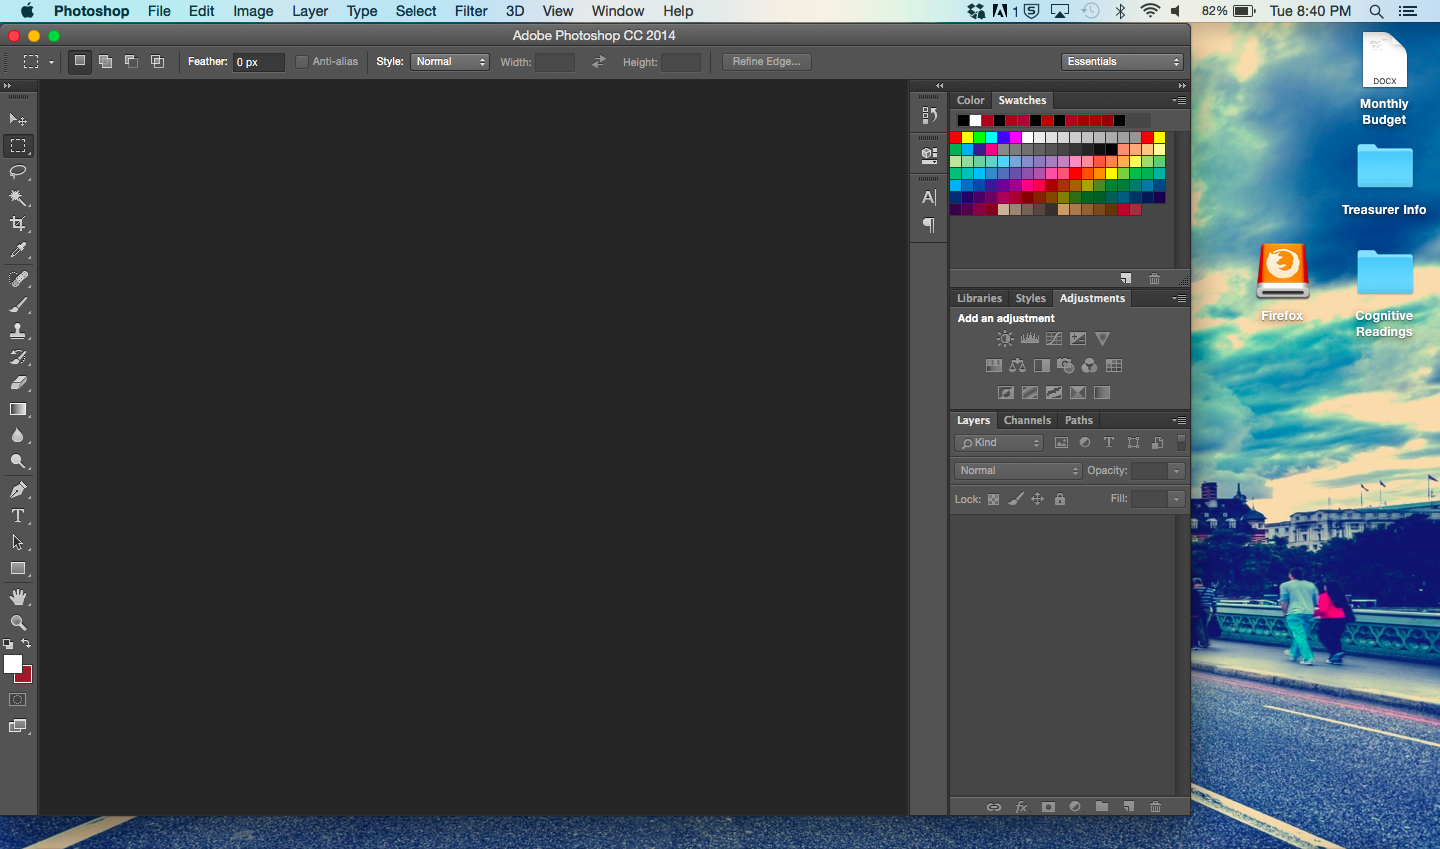This screenshot has width=1440, height=849.
Task: Choose Intersect with selection mode
Action: pyautogui.click(x=157, y=61)
